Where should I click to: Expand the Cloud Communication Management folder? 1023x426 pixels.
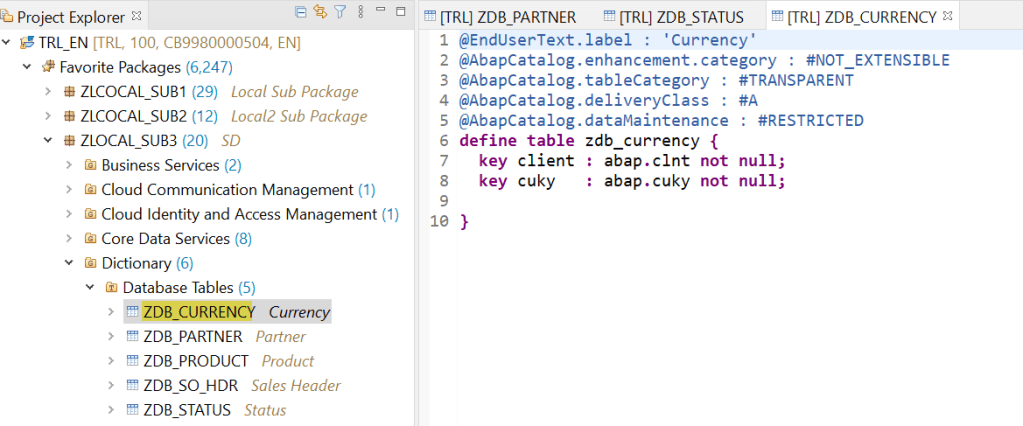pos(69,190)
